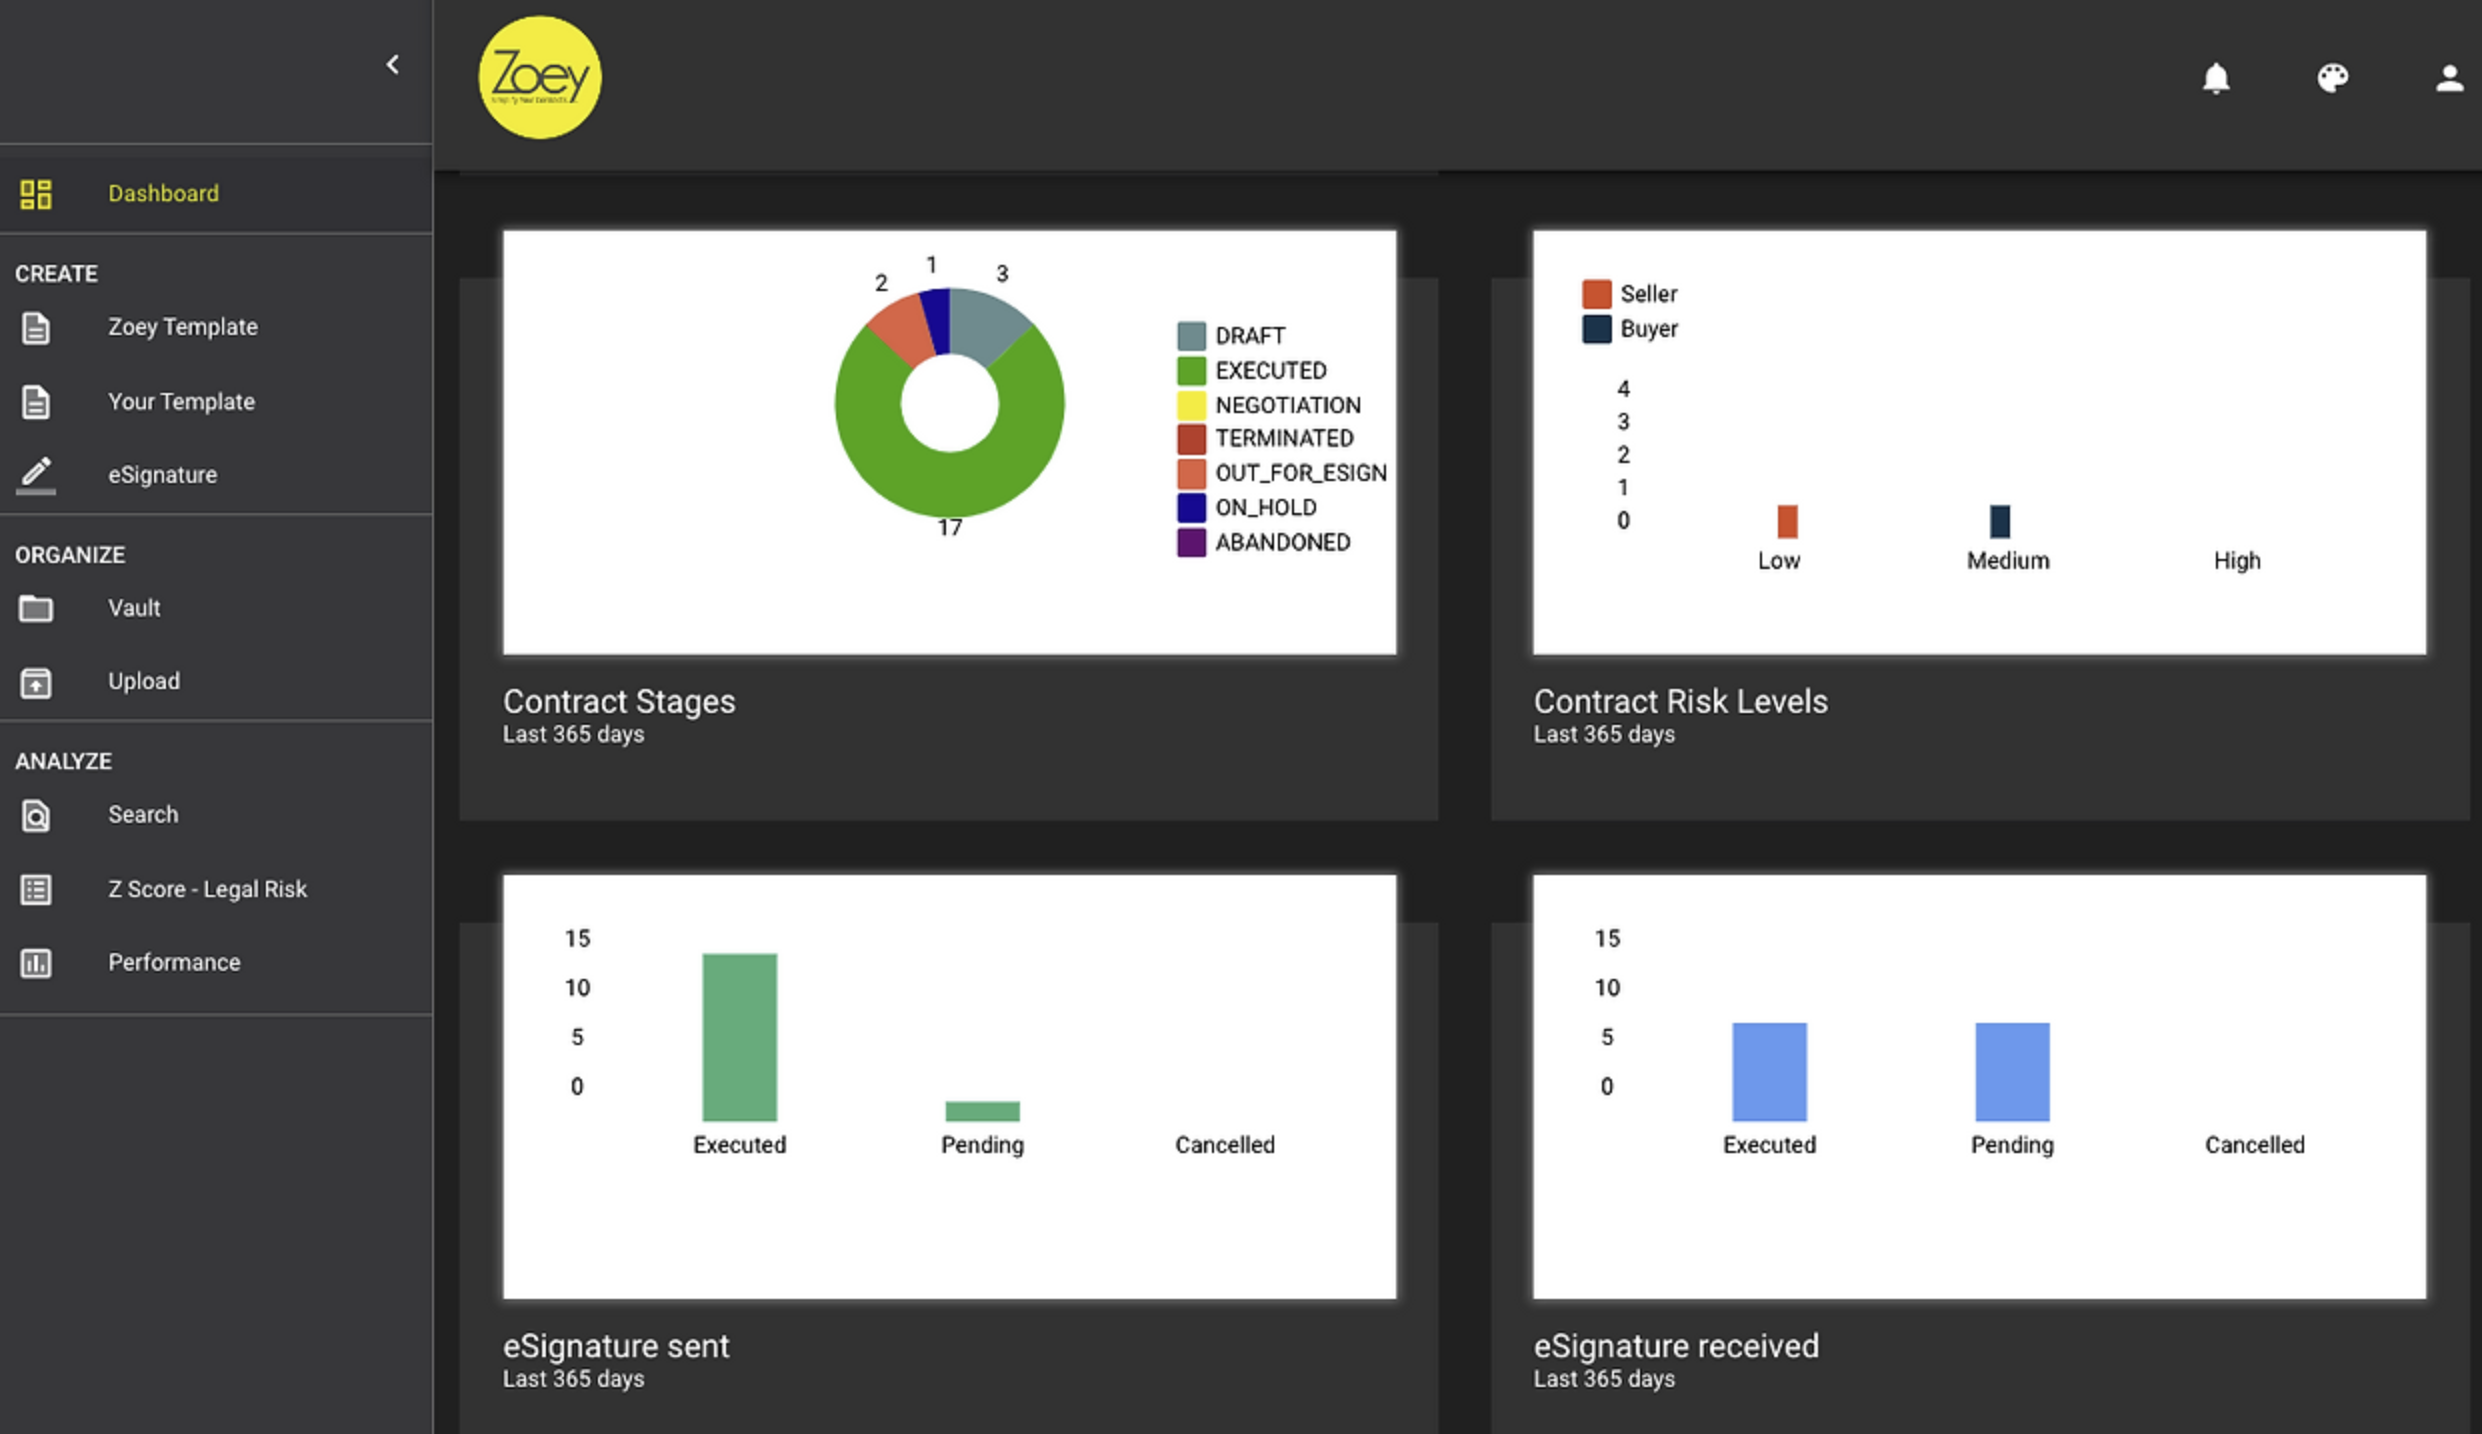Click the Performance chart icon

tap(36, 963)
